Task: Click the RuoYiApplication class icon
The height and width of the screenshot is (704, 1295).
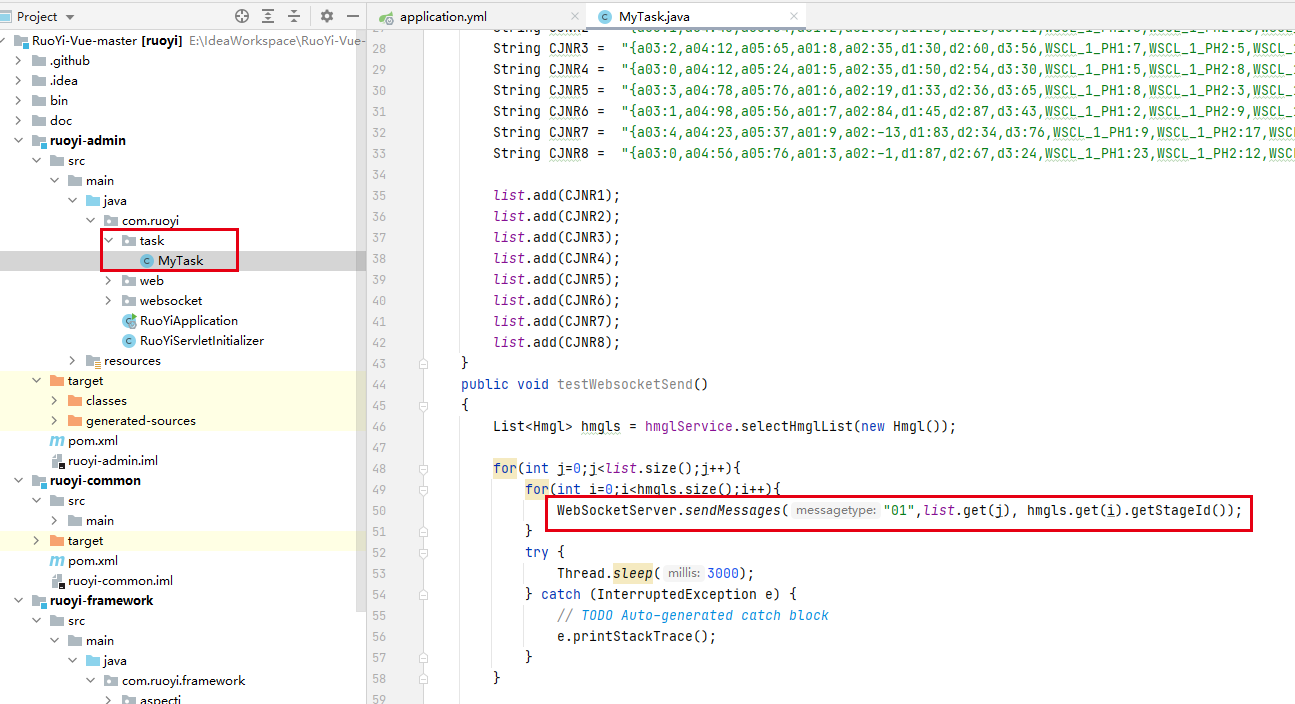Action: pyautogui.click(x=129, y=321)
